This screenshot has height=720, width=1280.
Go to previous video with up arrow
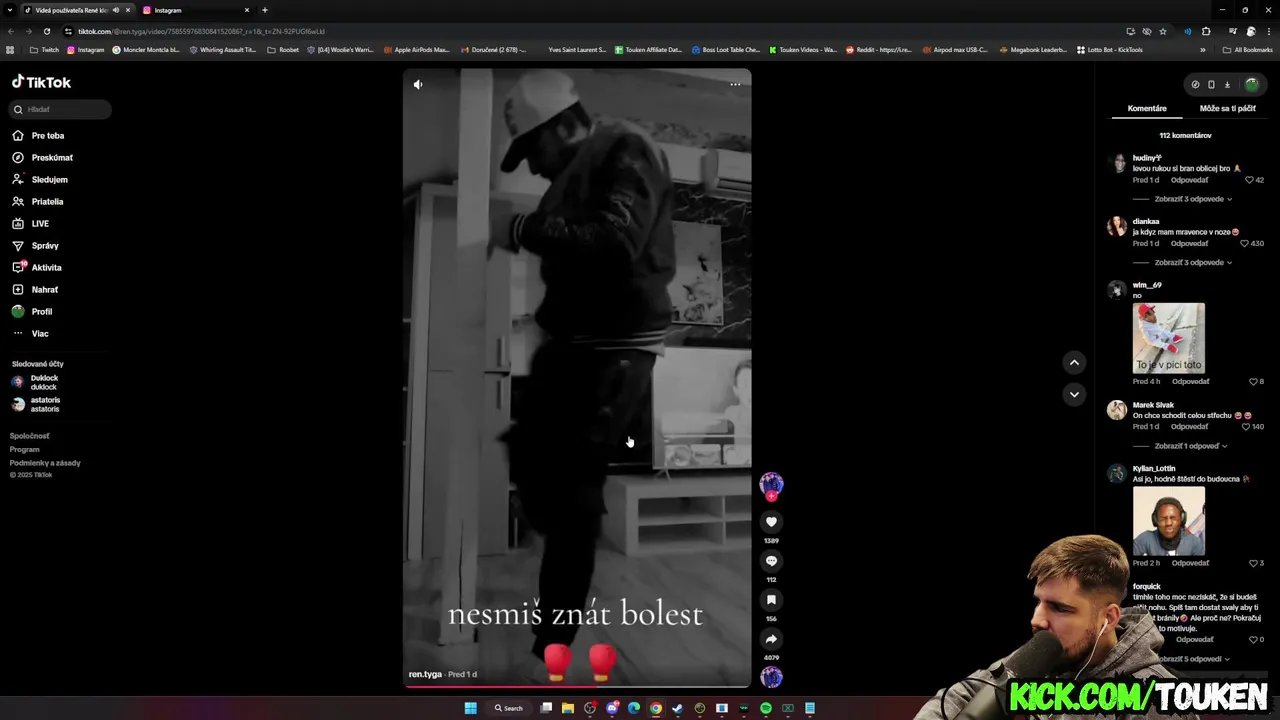1074,362
